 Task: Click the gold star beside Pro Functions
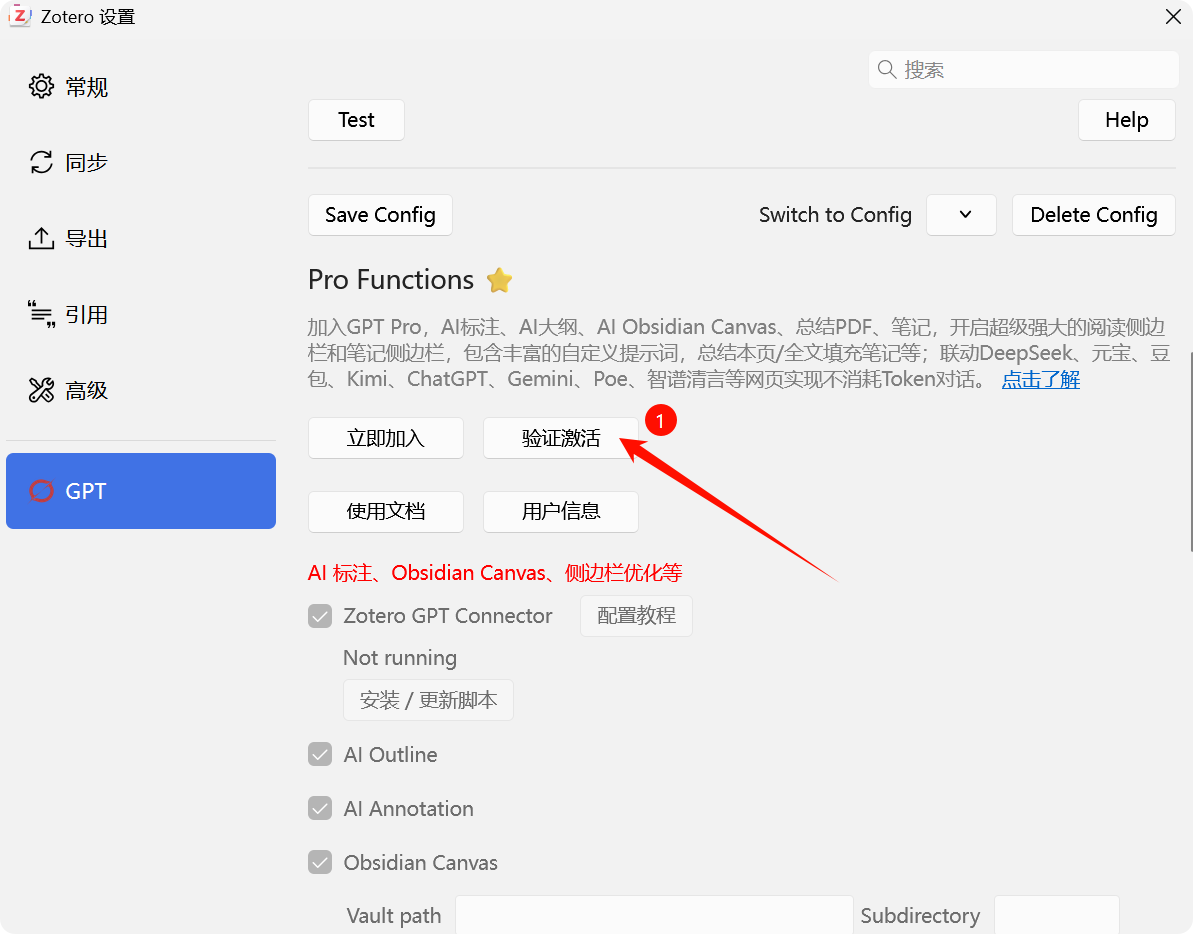(x=499, y=280)
